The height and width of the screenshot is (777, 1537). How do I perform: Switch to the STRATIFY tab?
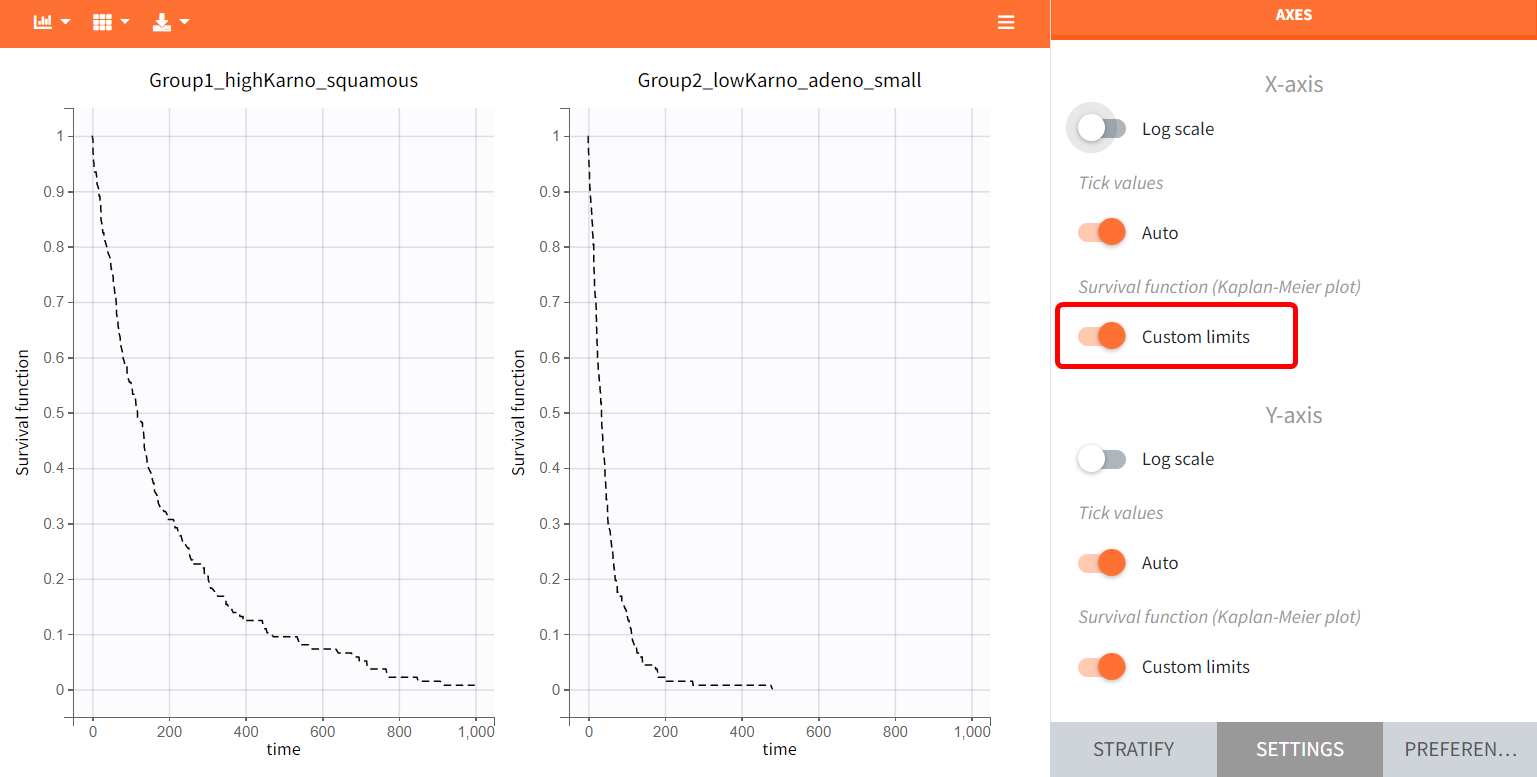pos(1133,749)
